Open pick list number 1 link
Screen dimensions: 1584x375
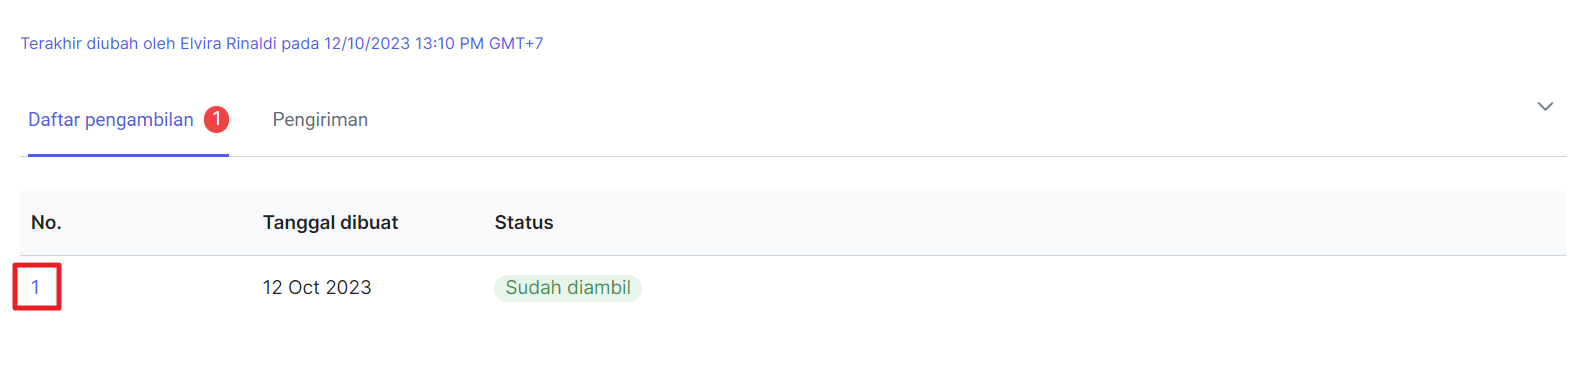35,288
